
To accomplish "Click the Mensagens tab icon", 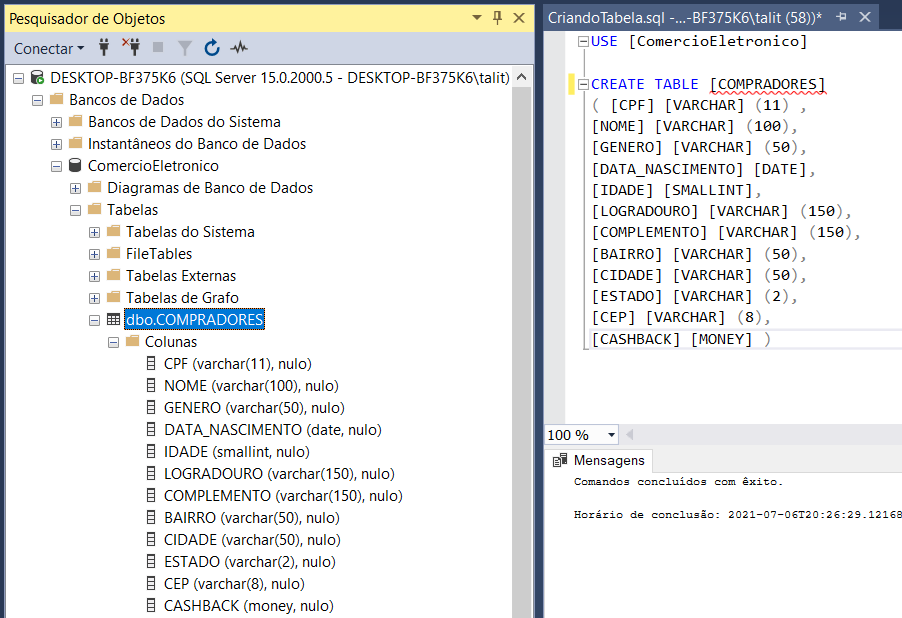I will click(x=560, y=460).
